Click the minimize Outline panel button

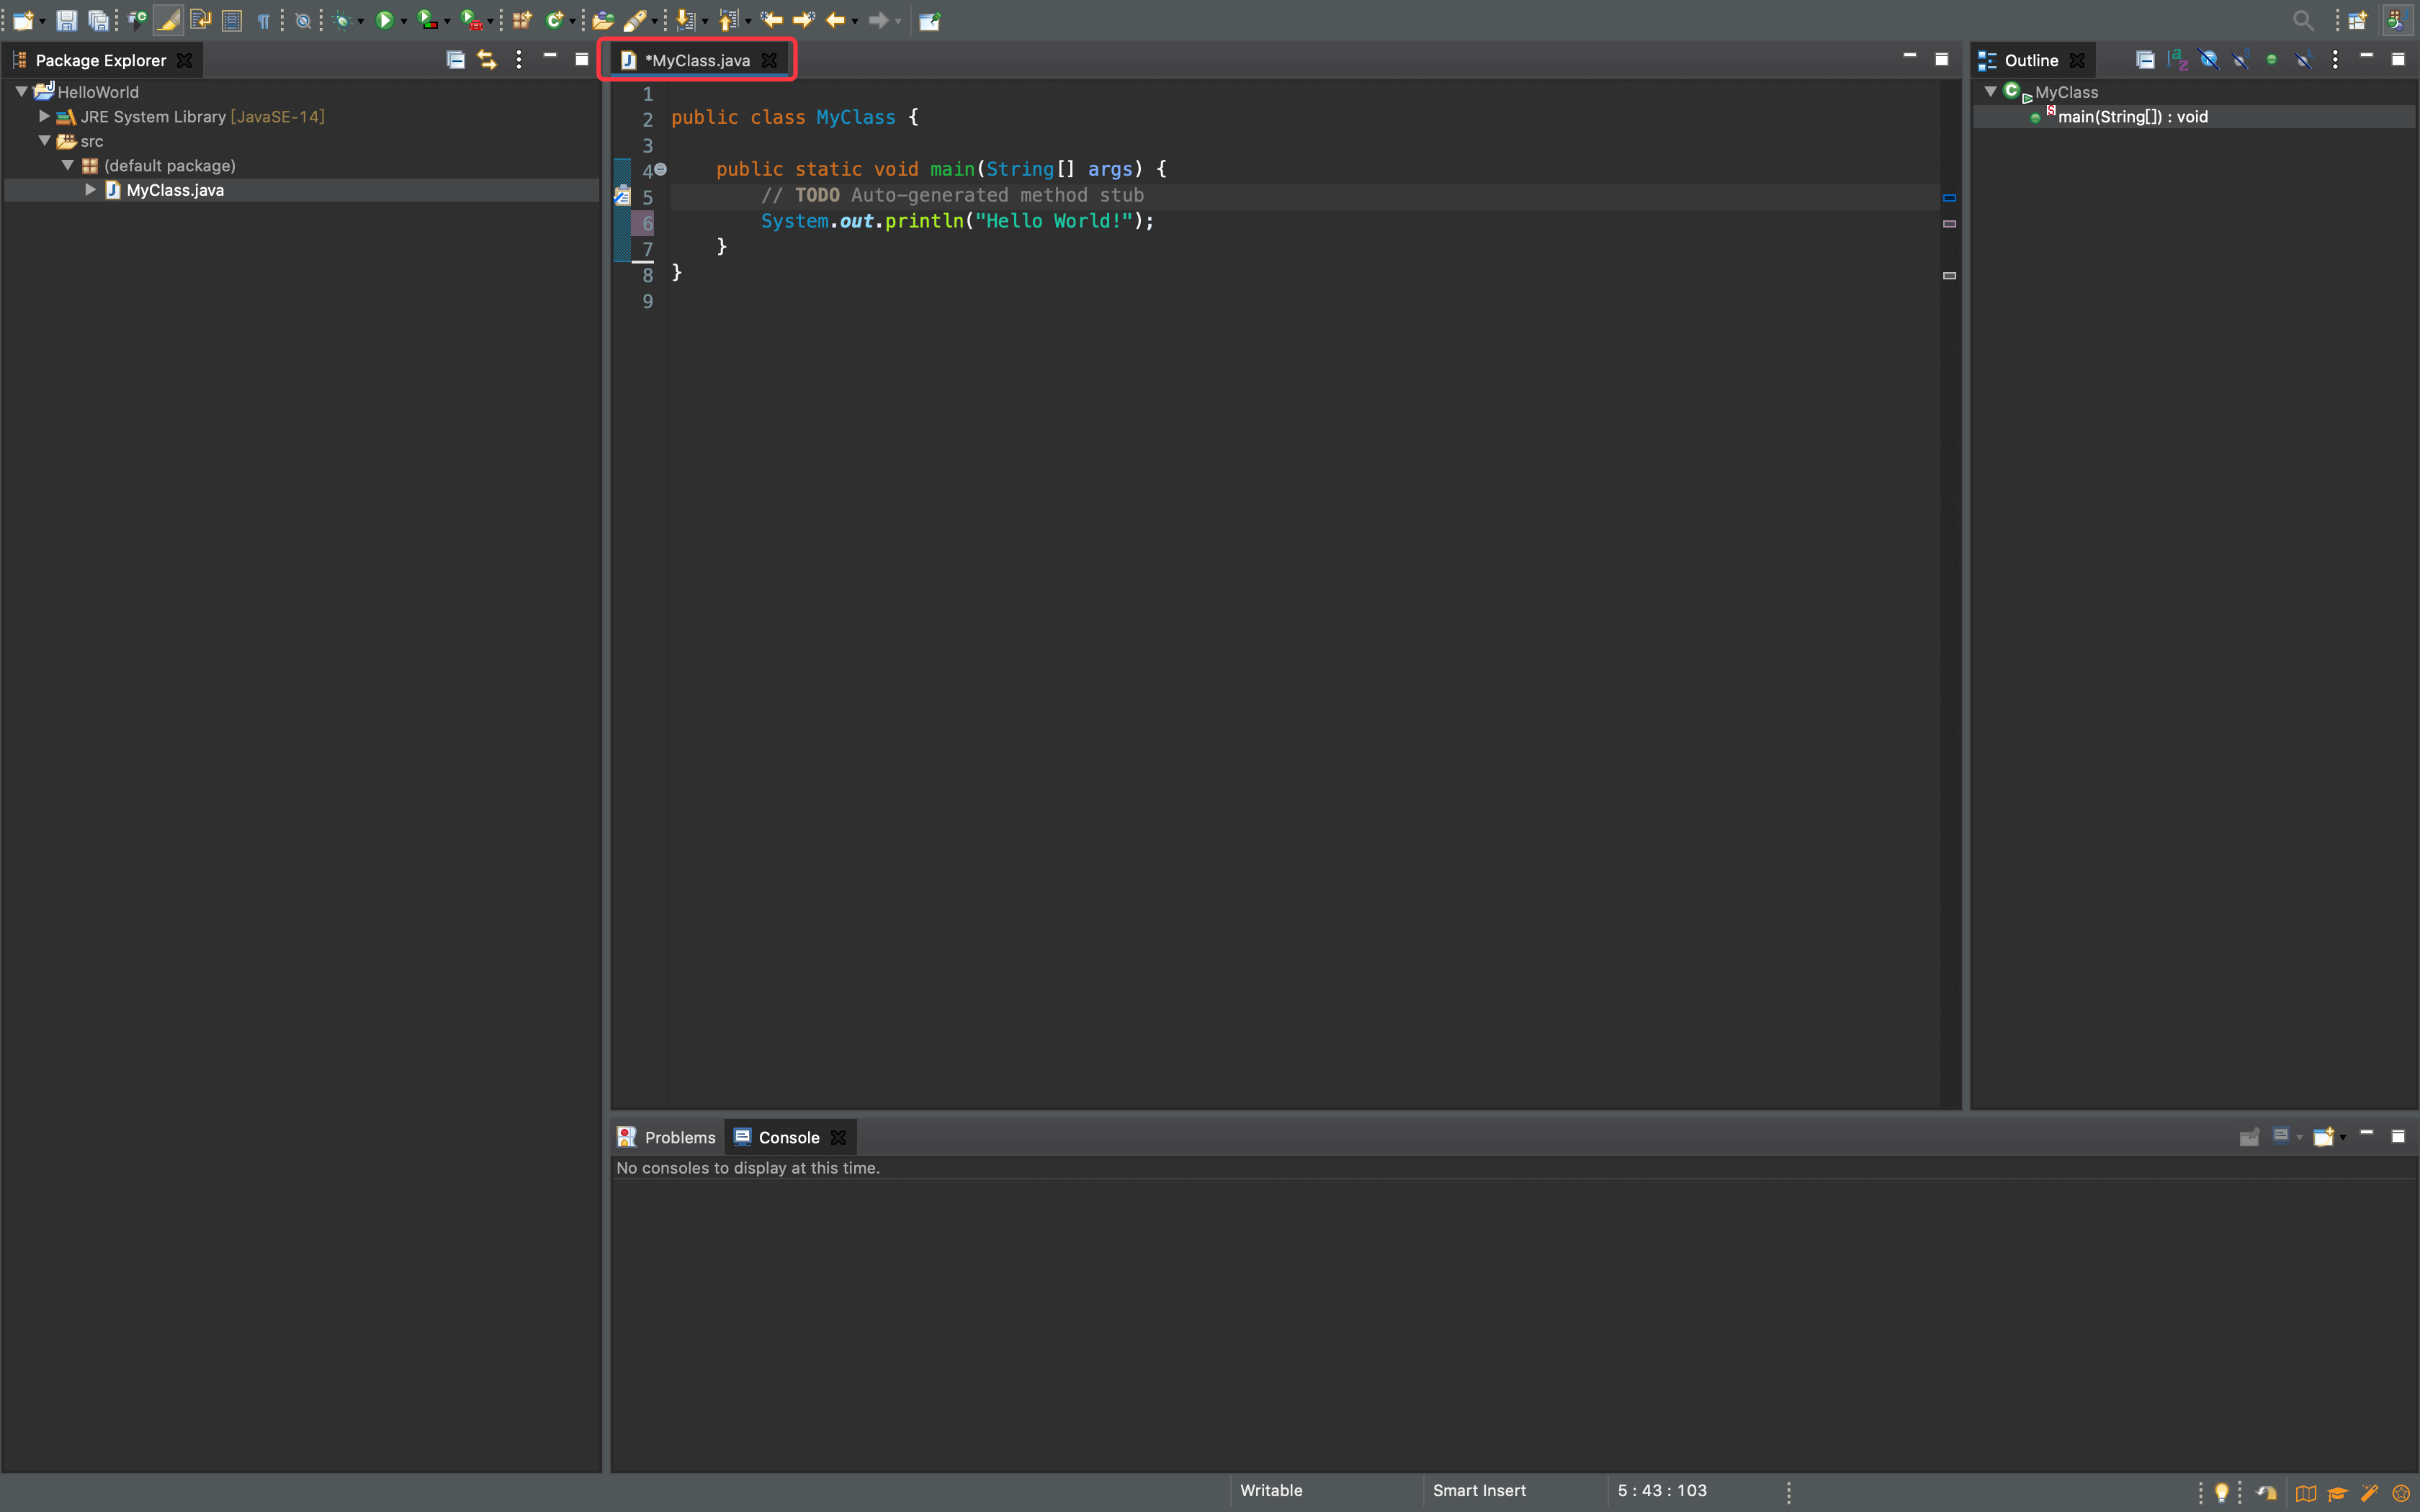click(2366, 58)
